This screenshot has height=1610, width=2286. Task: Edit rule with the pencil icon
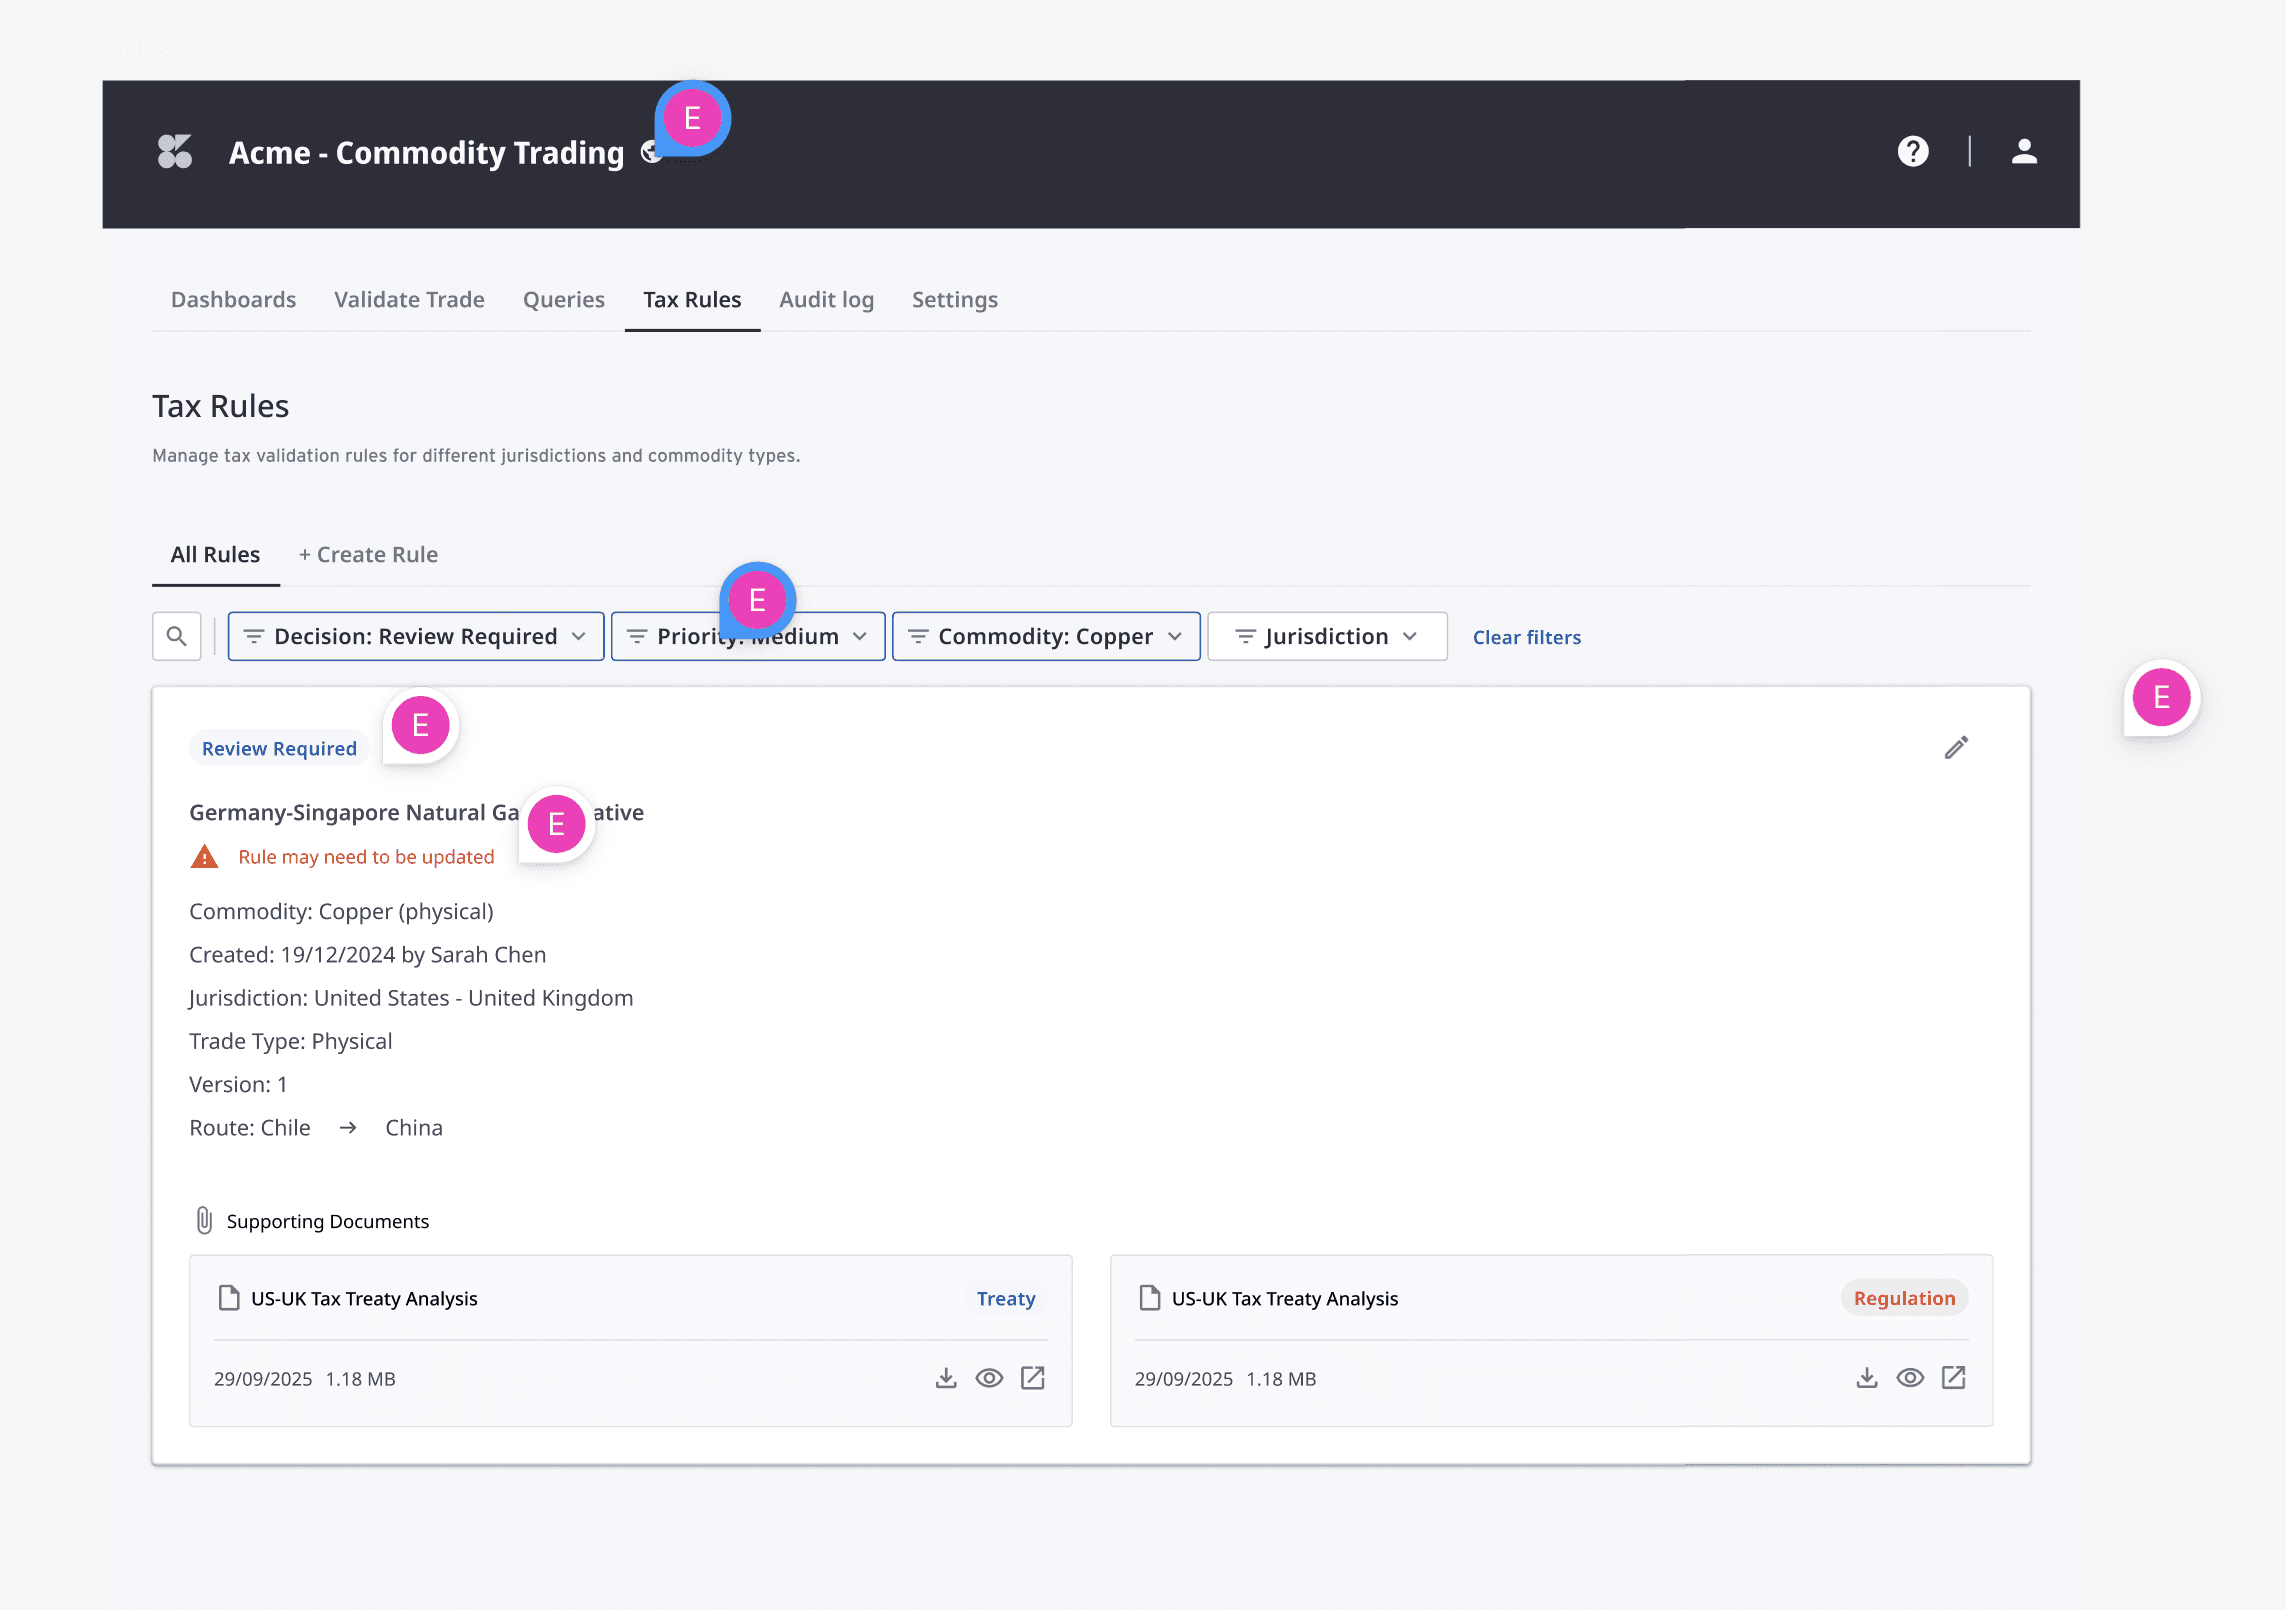pyautogui.click(x=1956, y=748)
